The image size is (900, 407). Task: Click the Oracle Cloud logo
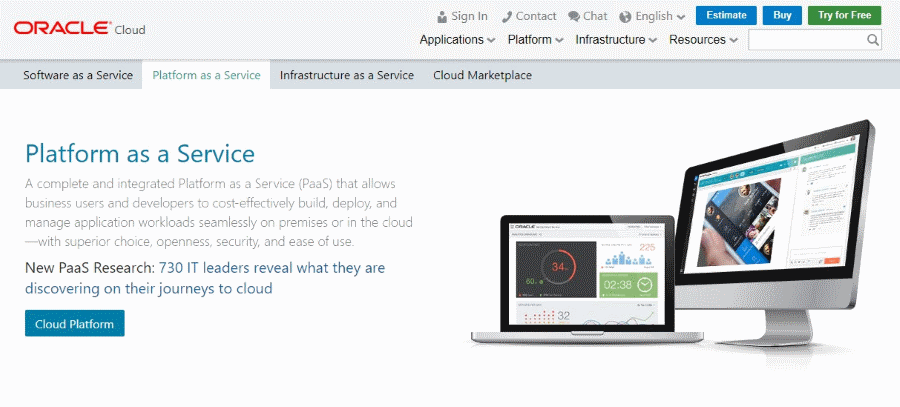79,29
